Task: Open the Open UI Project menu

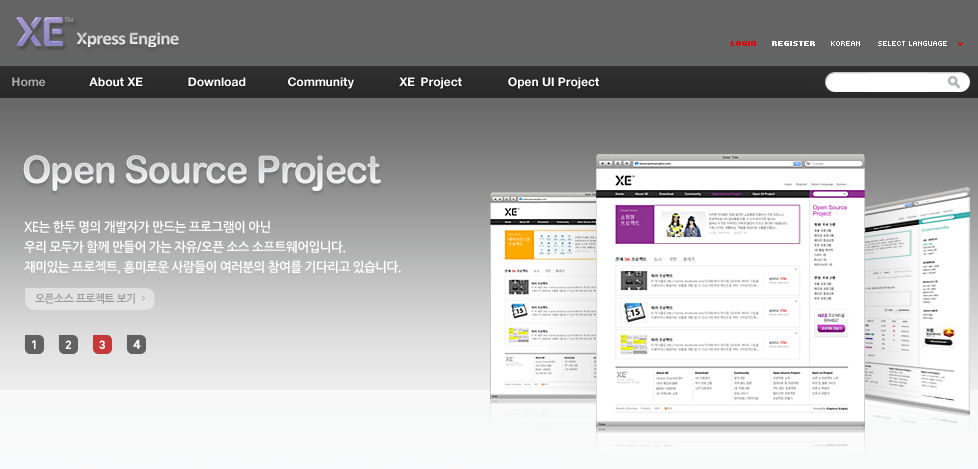Action: (553, 82)
